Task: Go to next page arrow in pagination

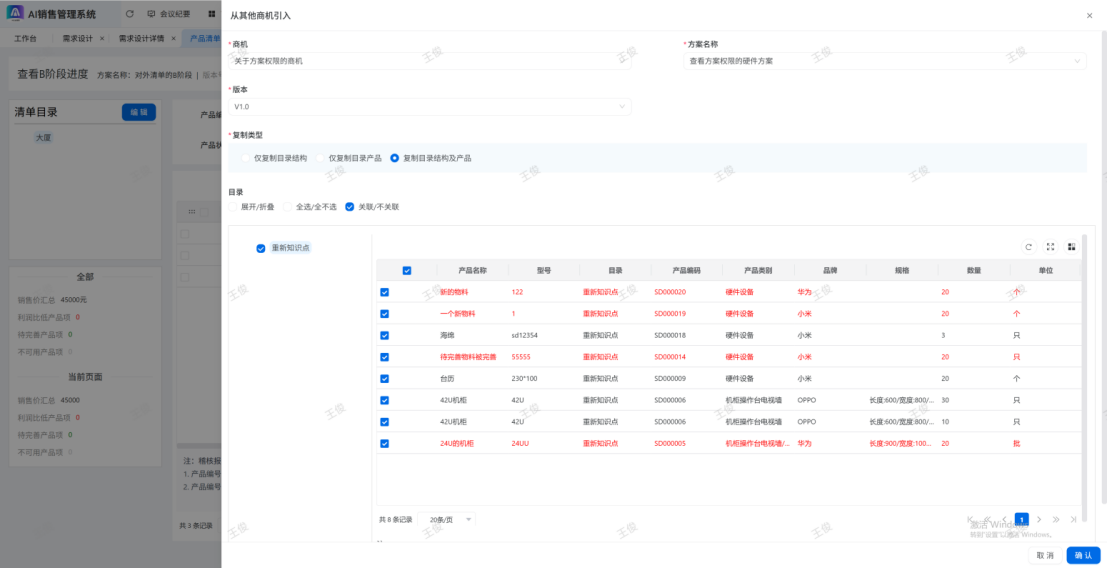Action: point(1039,520)
